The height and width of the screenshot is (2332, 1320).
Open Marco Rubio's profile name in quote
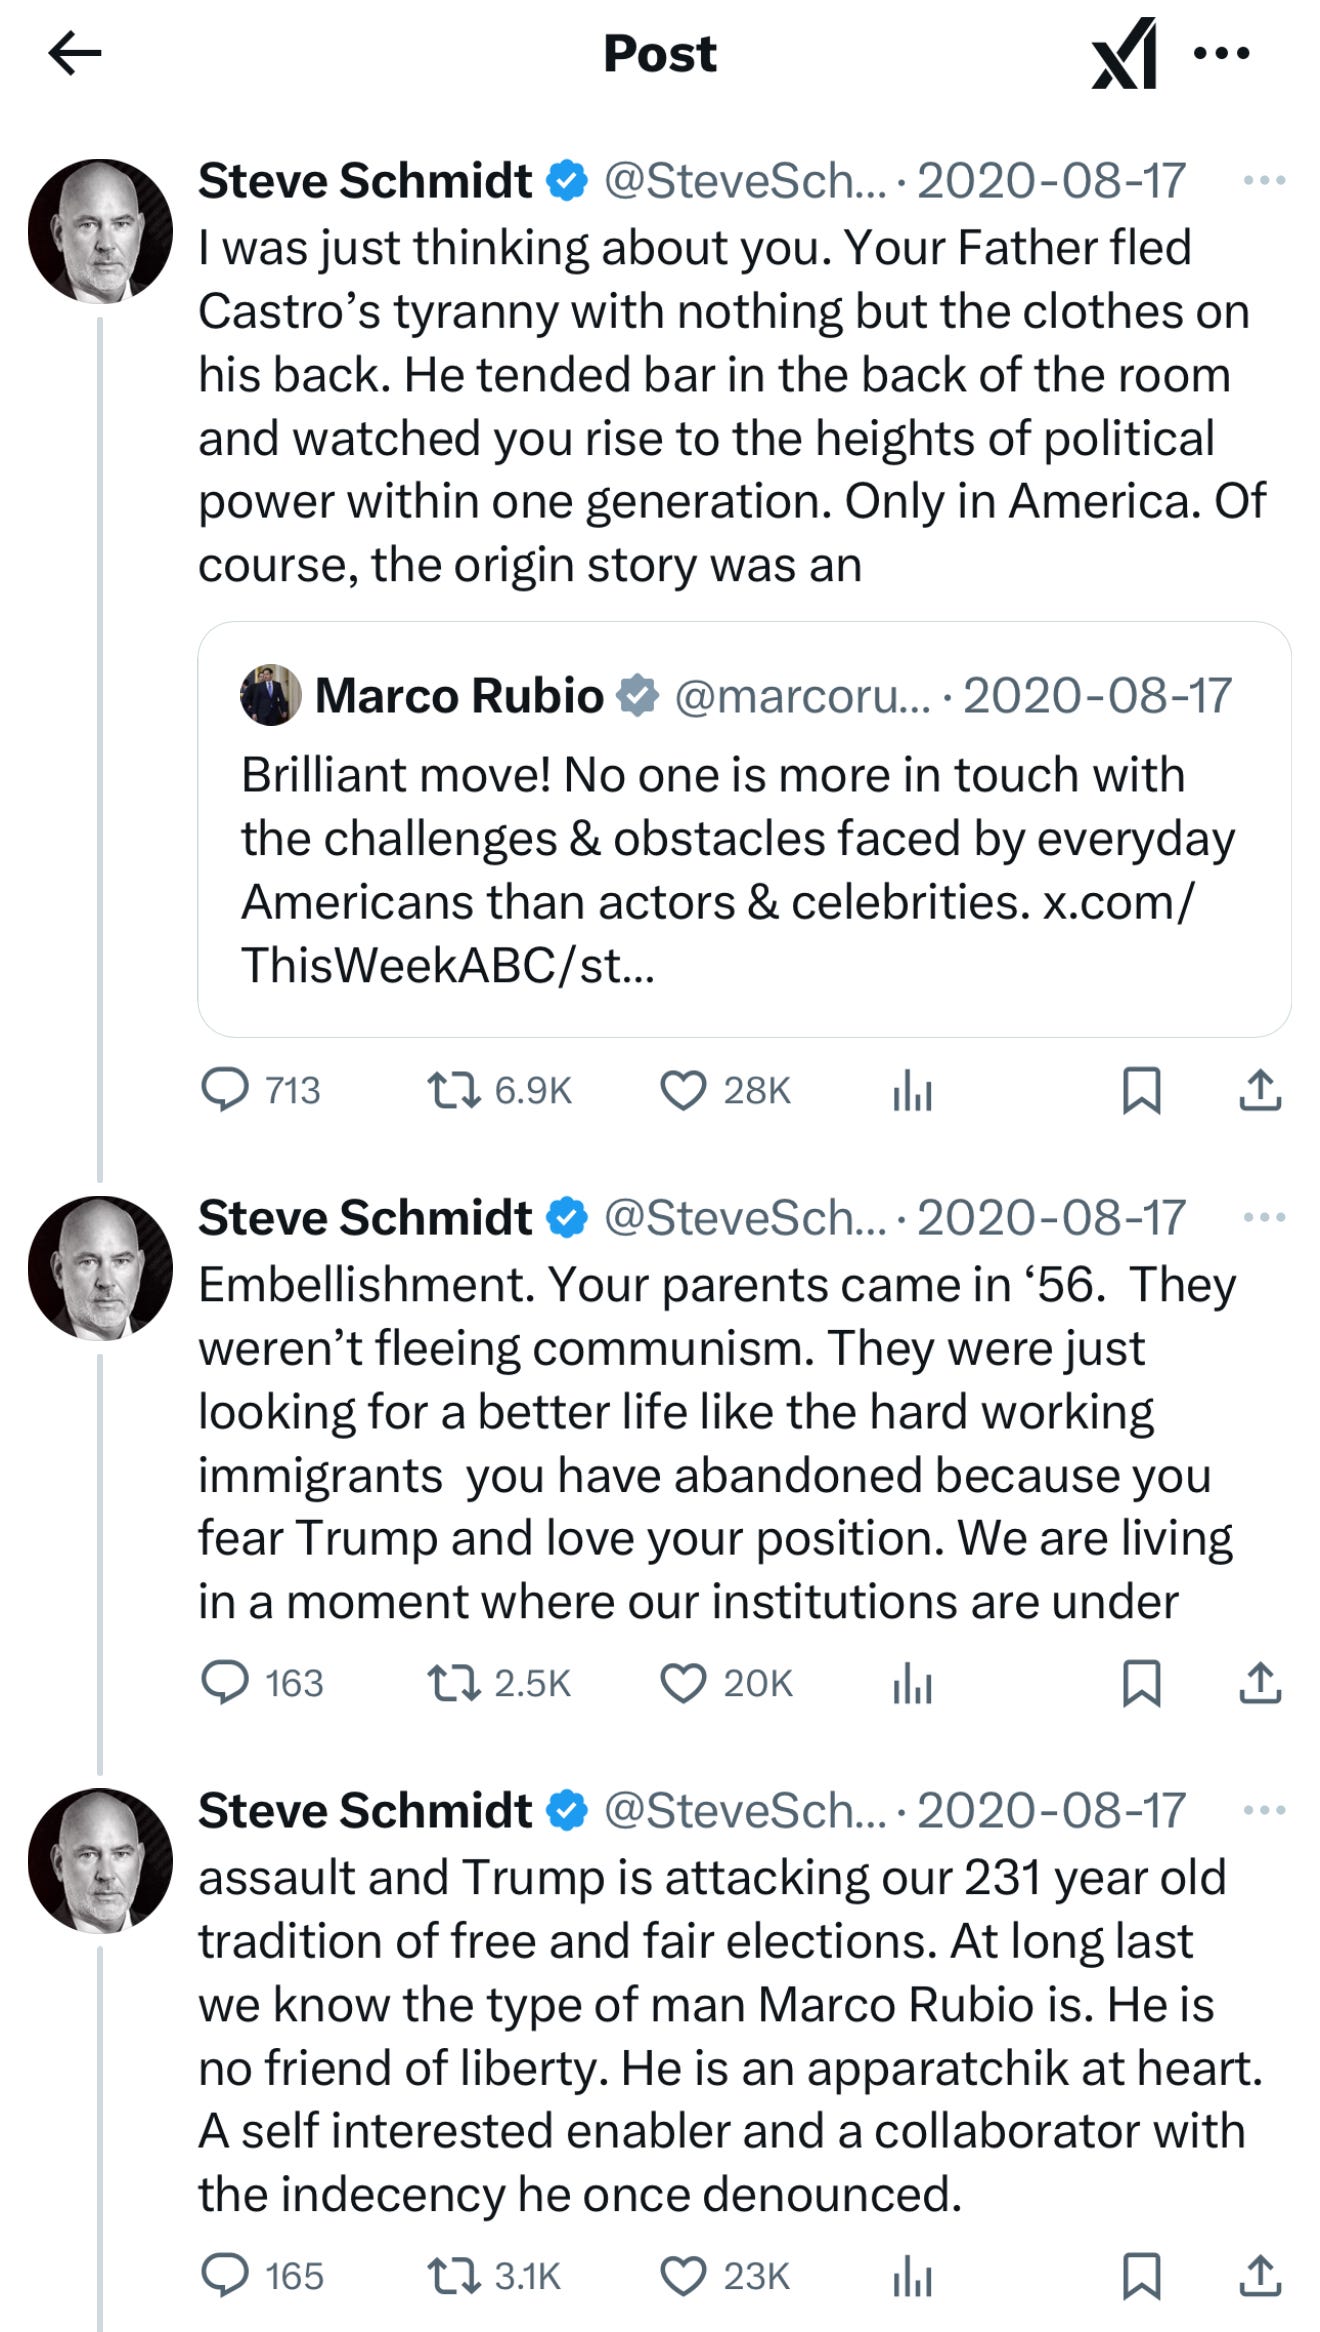(x=459, y=695)
